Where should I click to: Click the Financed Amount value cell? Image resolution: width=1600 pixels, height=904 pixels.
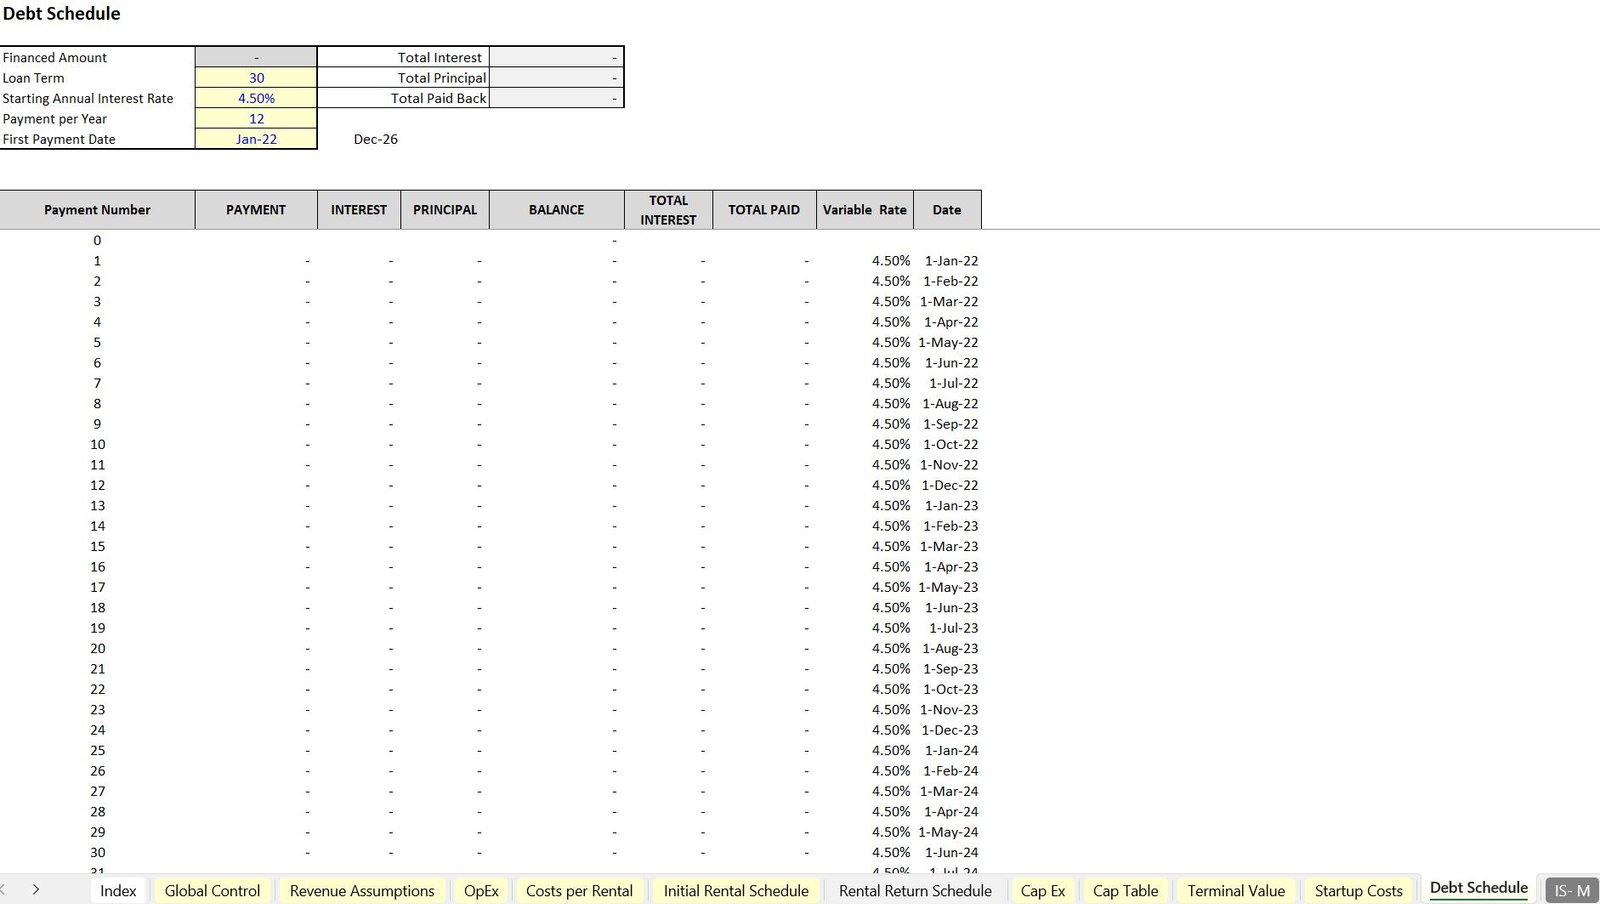click(256, 57)
